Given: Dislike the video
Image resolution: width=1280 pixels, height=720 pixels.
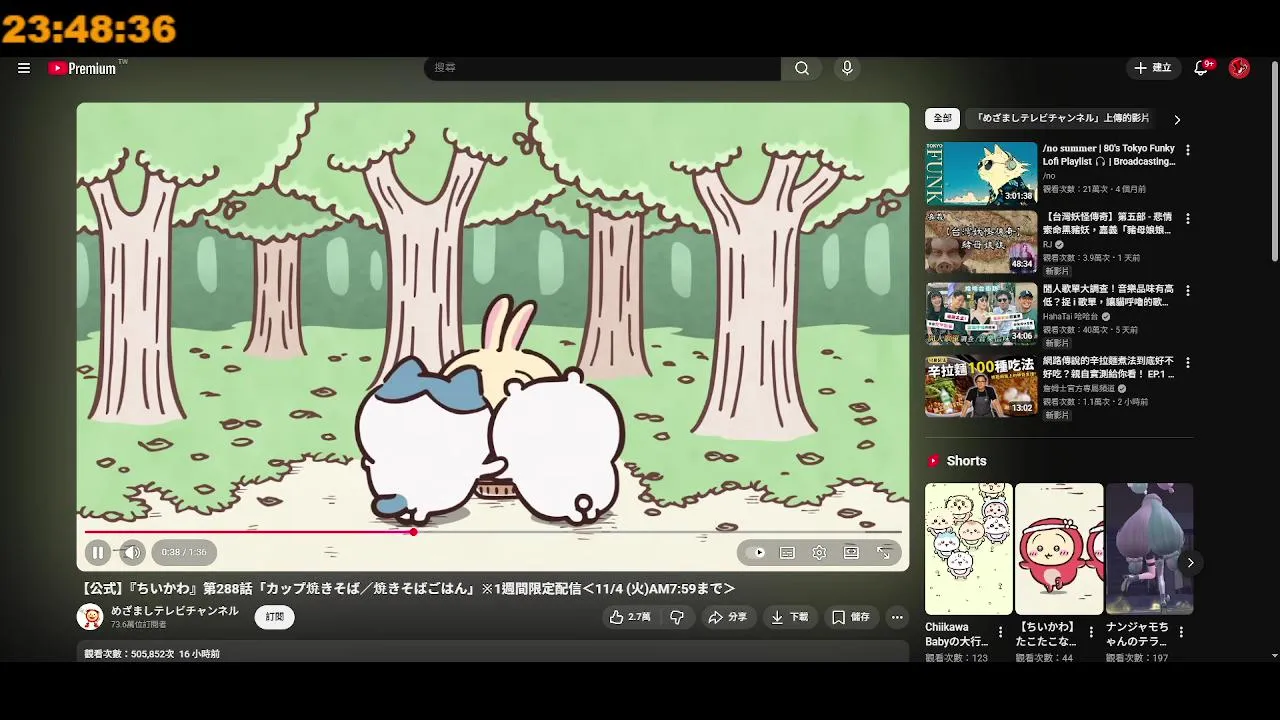Looking at the screenshot, I should [677, 617].
